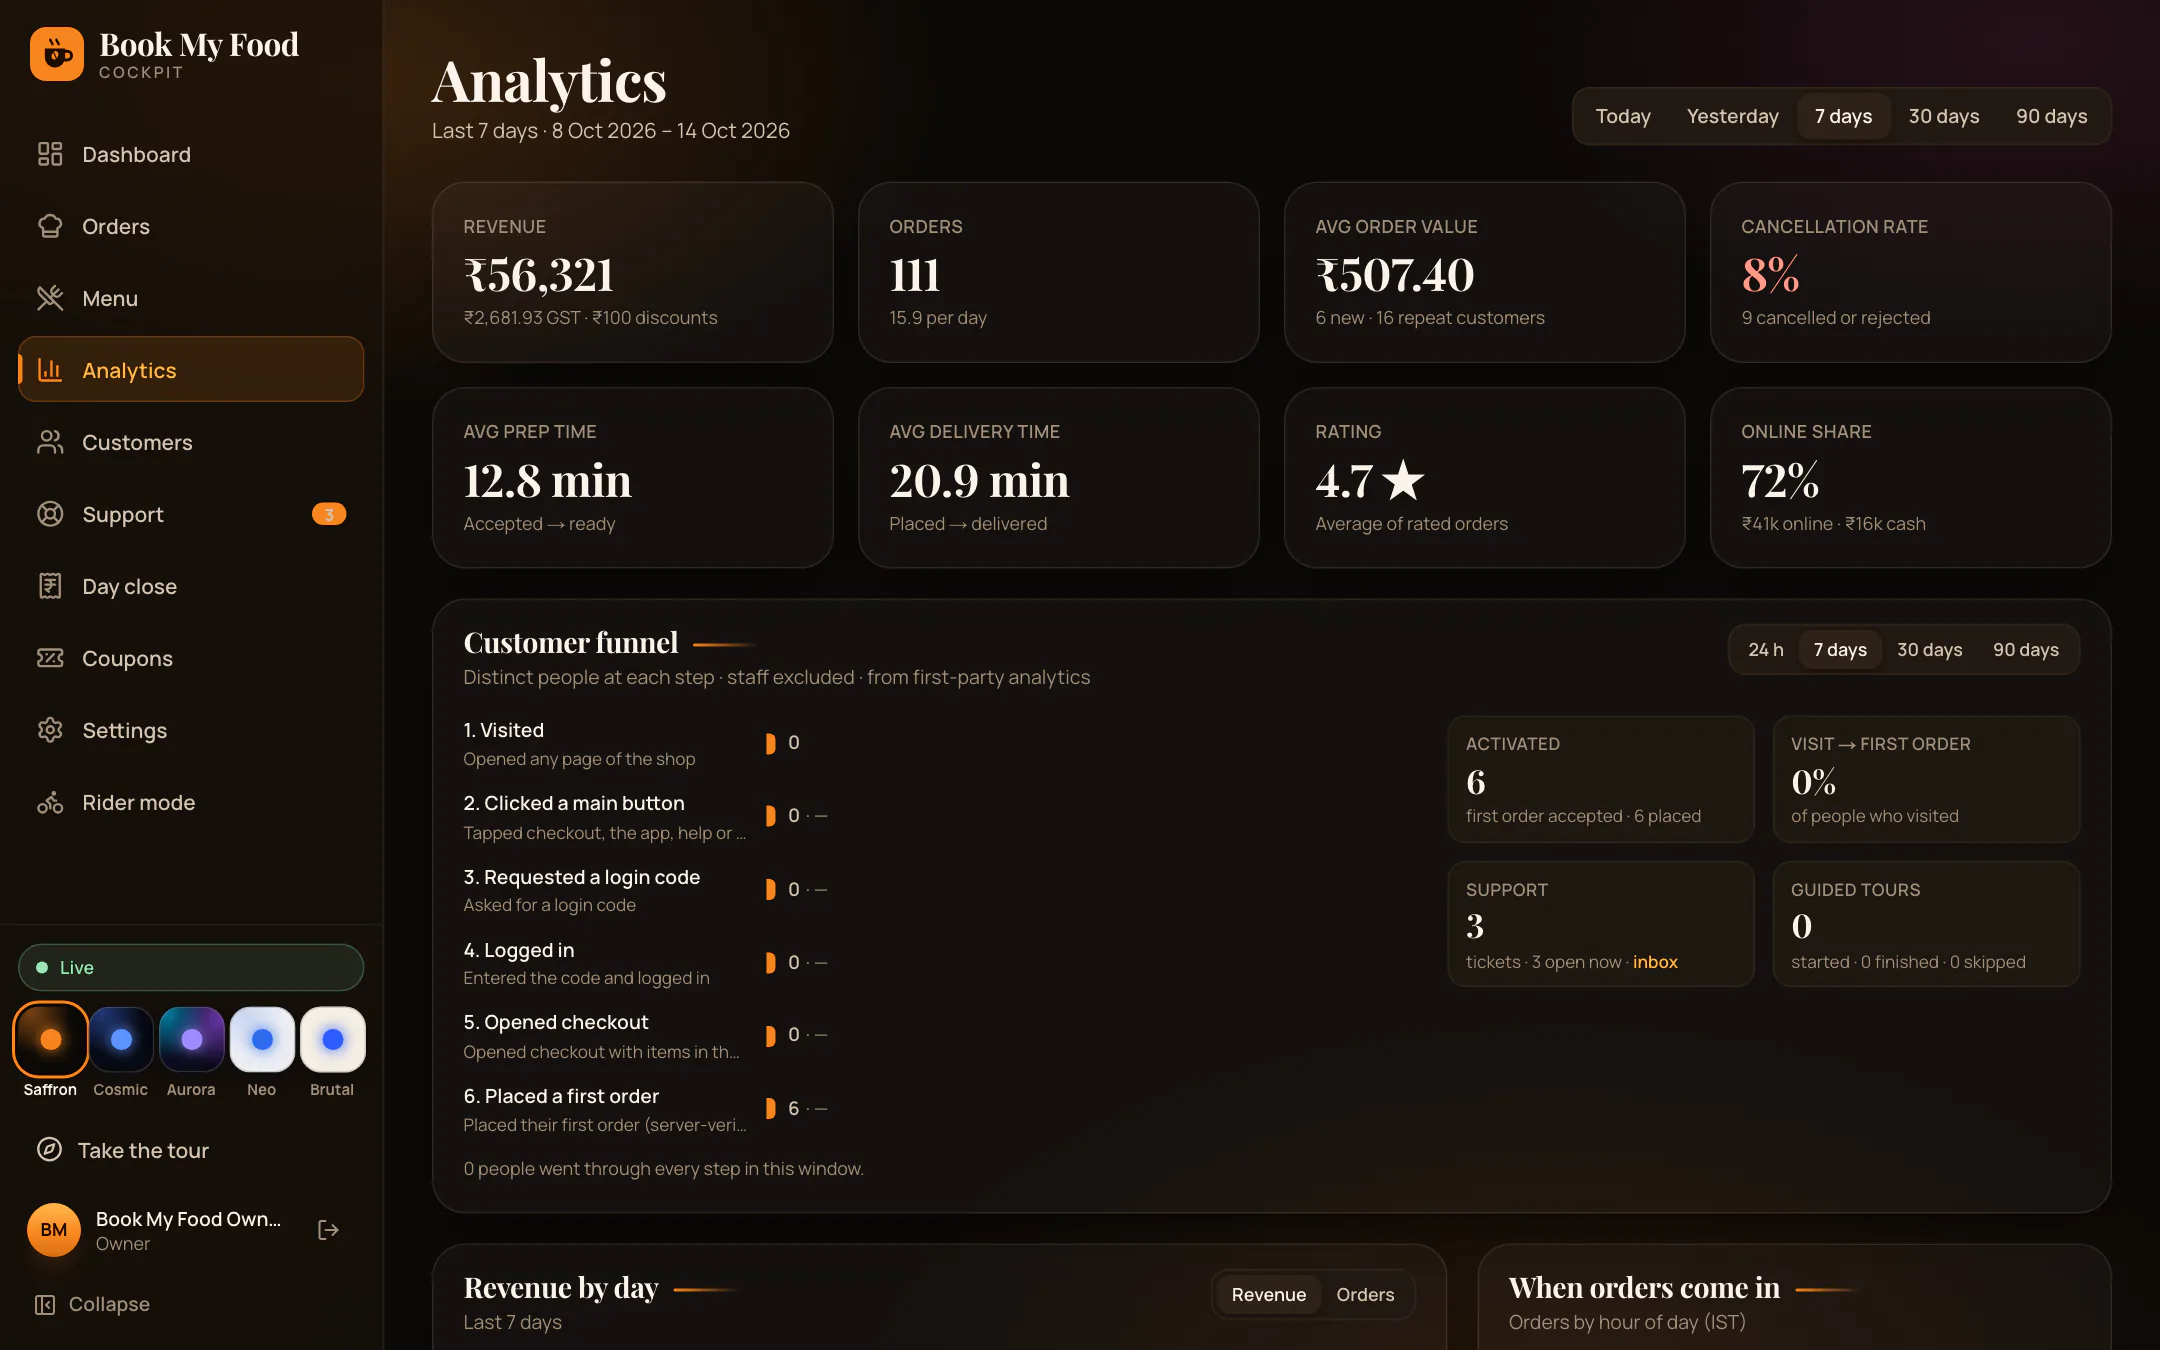
Task: Select the top 7 days range
Action: 1843,116
